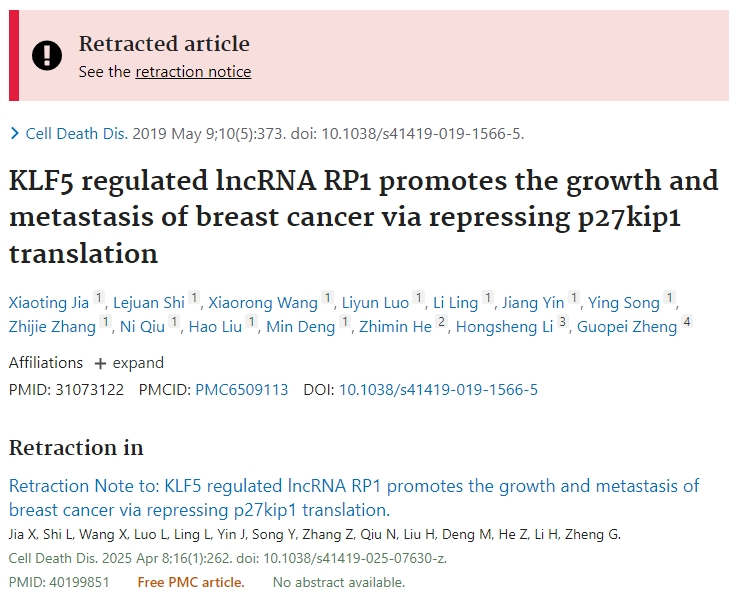Open author Xiaoting Jia's profile link
Viewport: 746px width, 609px height.
49,303
